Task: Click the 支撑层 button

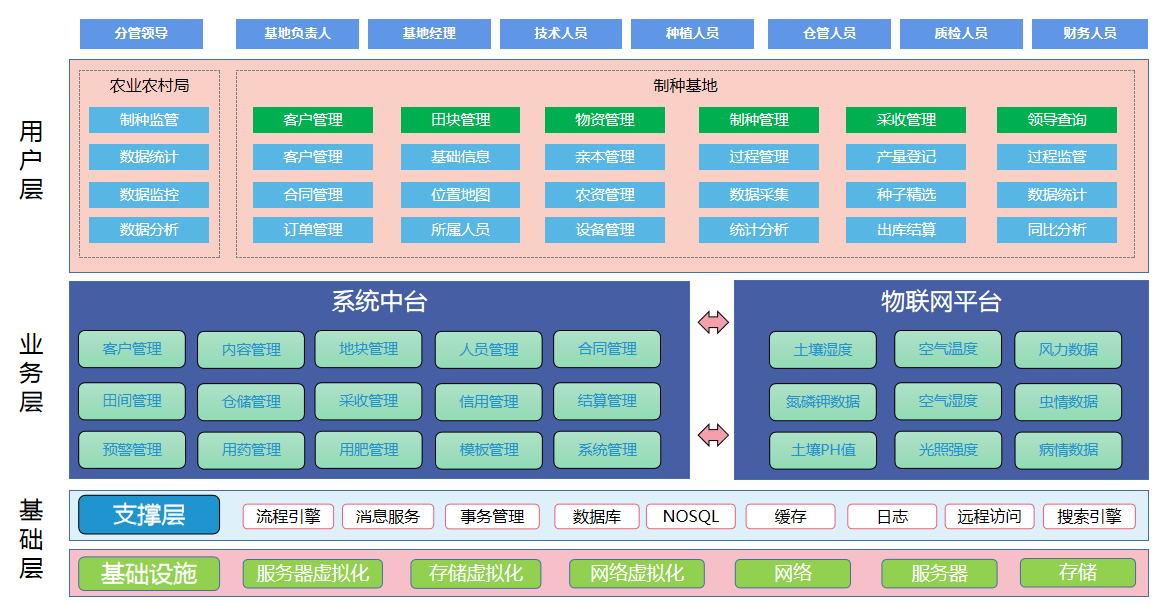Action: pos(149,514)
